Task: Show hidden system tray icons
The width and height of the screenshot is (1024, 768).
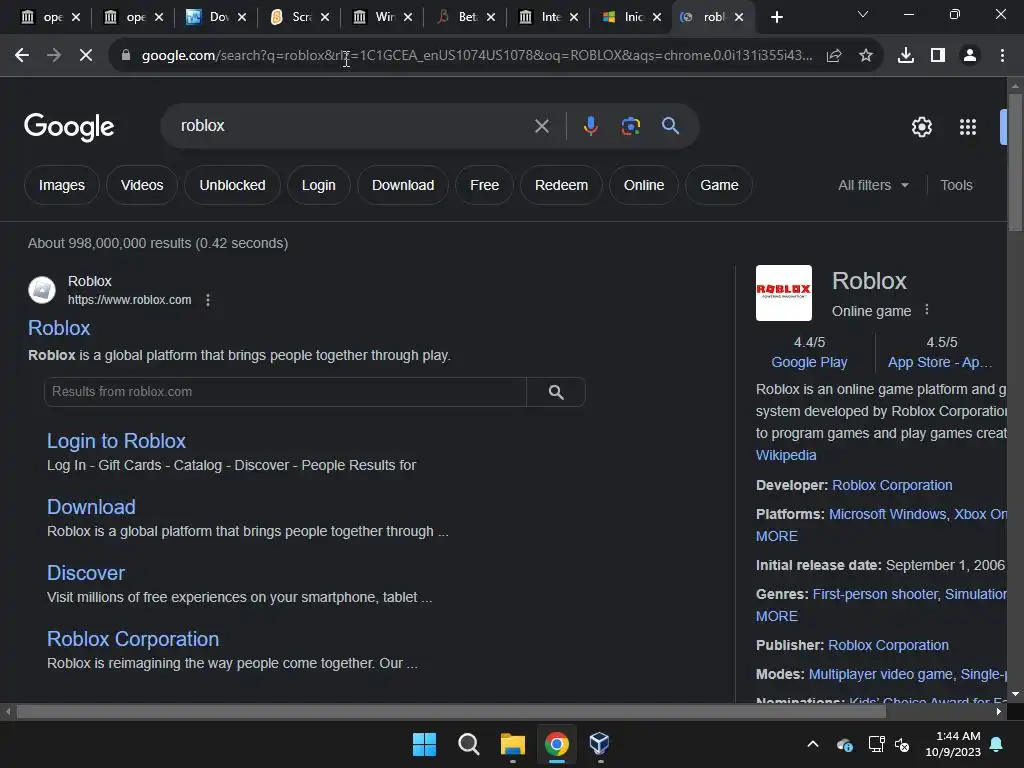Action: point(813,744)
